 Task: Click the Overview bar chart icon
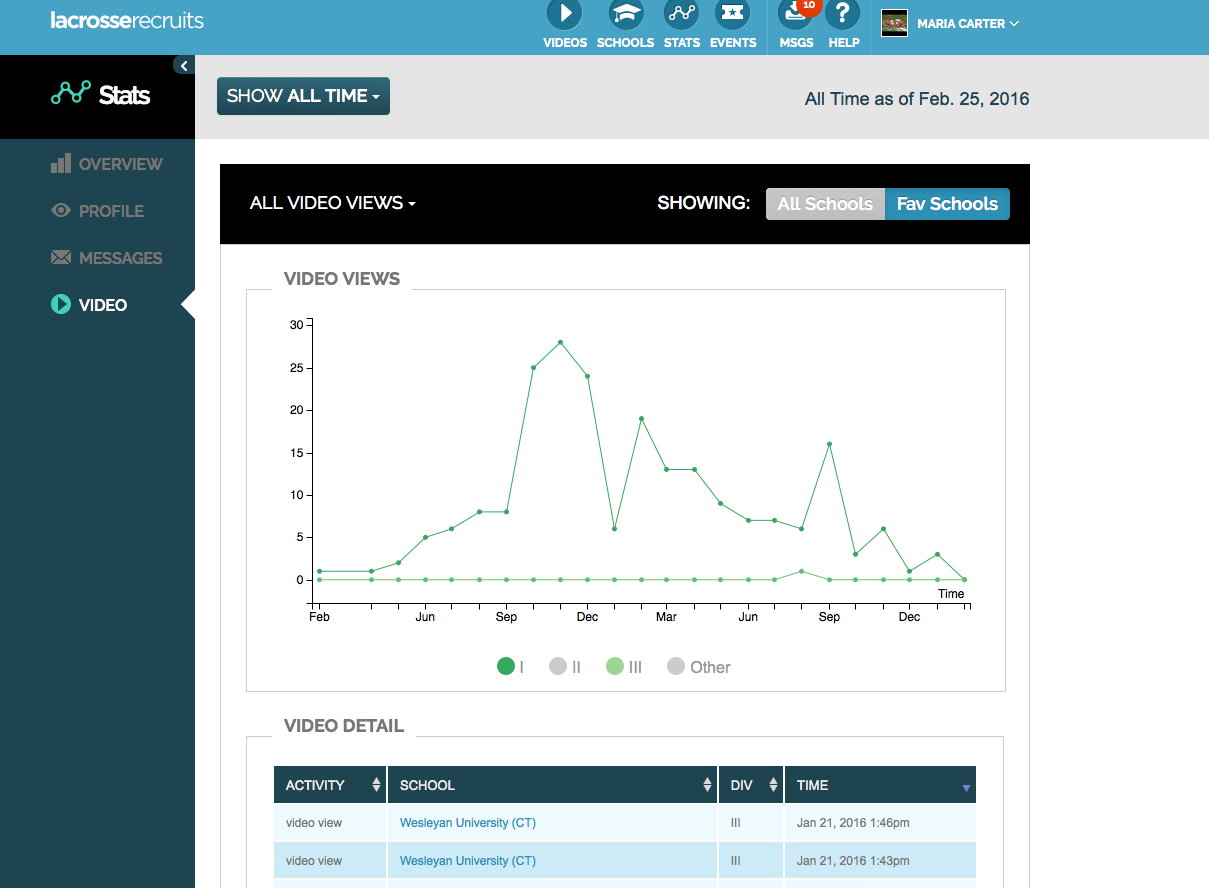click(x=61, y=163)
